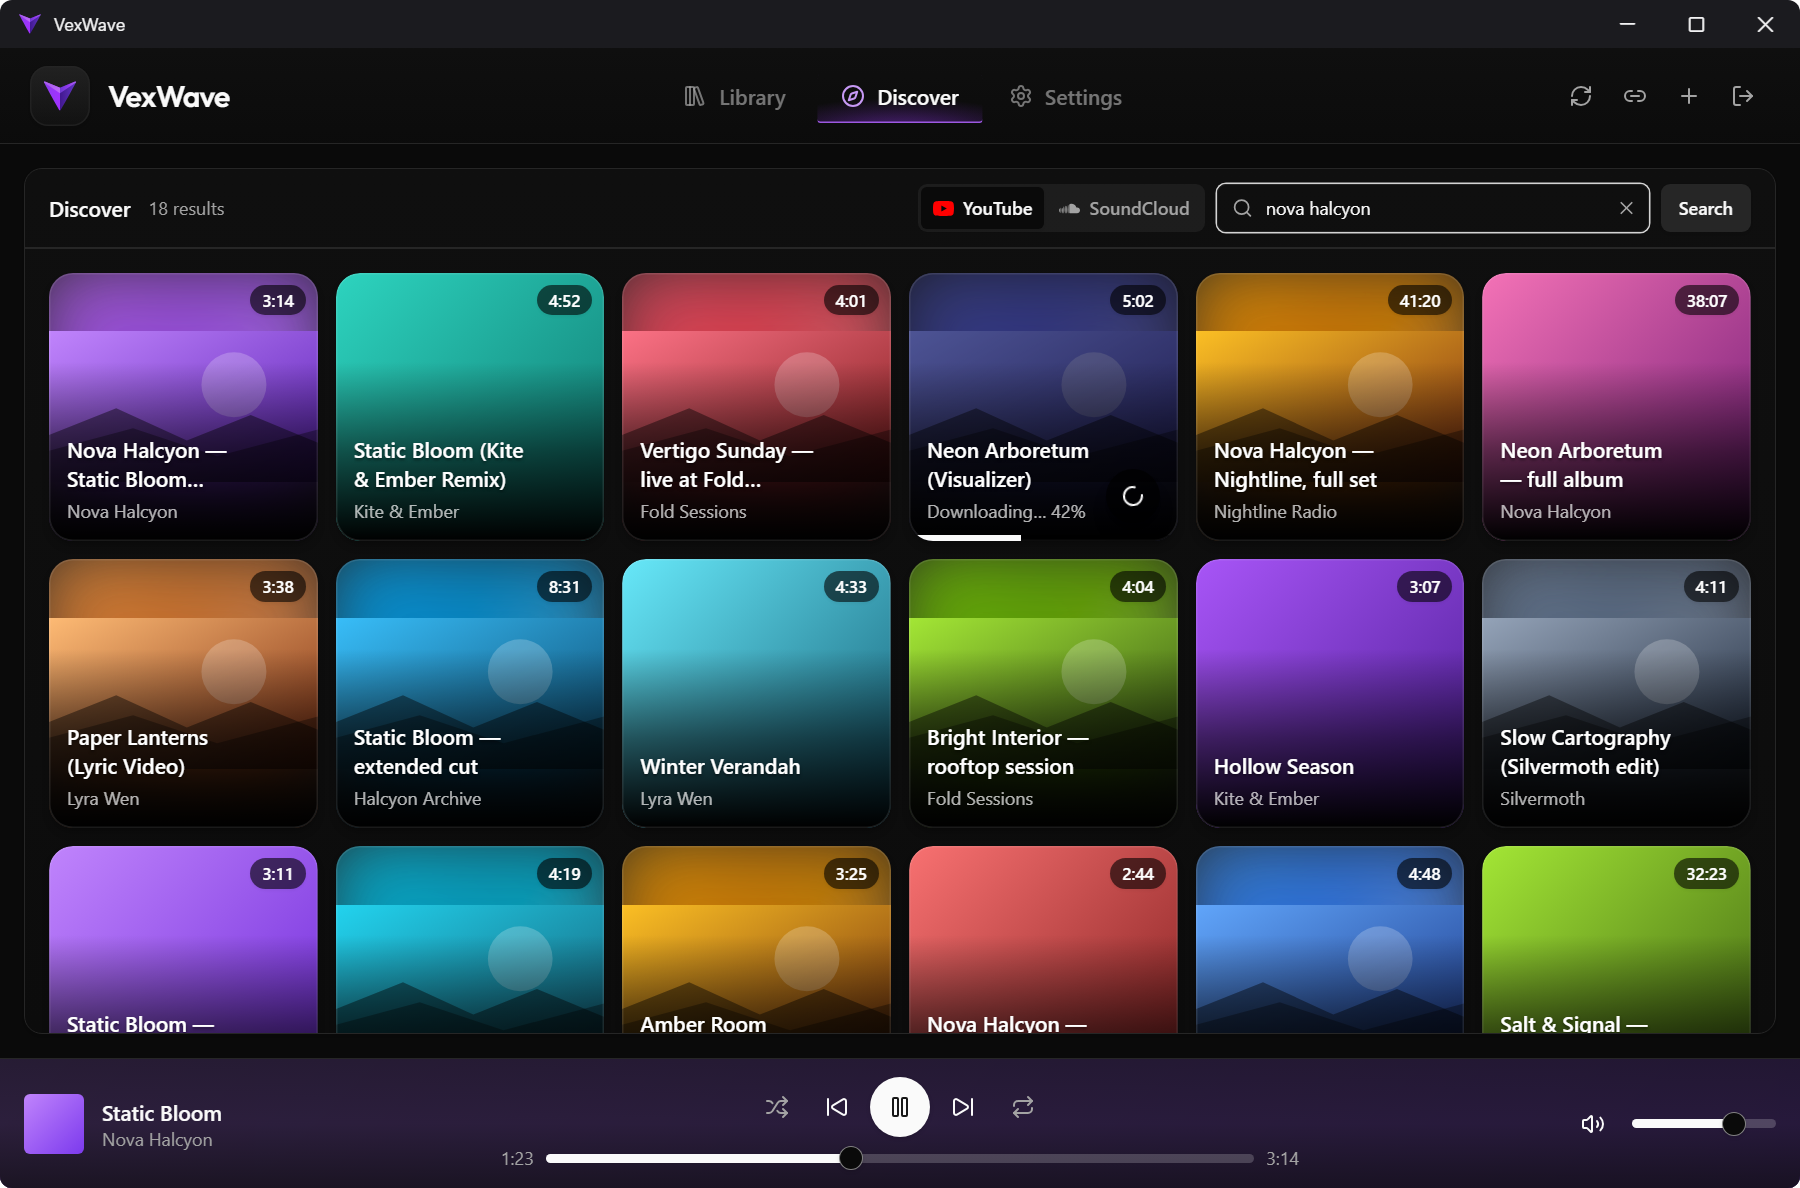The width and height of the screenshot is (1800, 1188).
Task: Open Neon Arboretum full album card
Action: pyautogui.click(x=1616, y=406)
